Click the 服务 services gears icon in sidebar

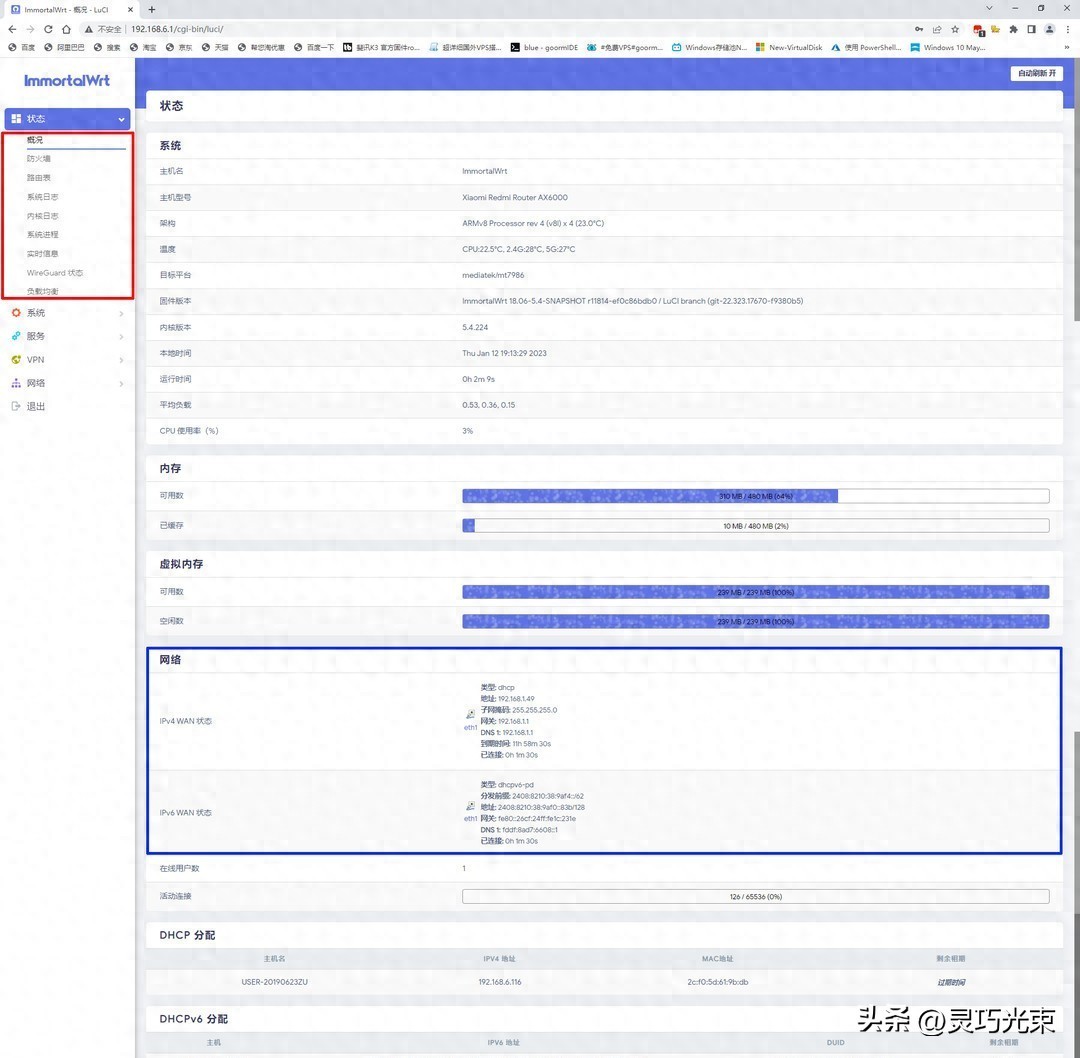(16, 336)
